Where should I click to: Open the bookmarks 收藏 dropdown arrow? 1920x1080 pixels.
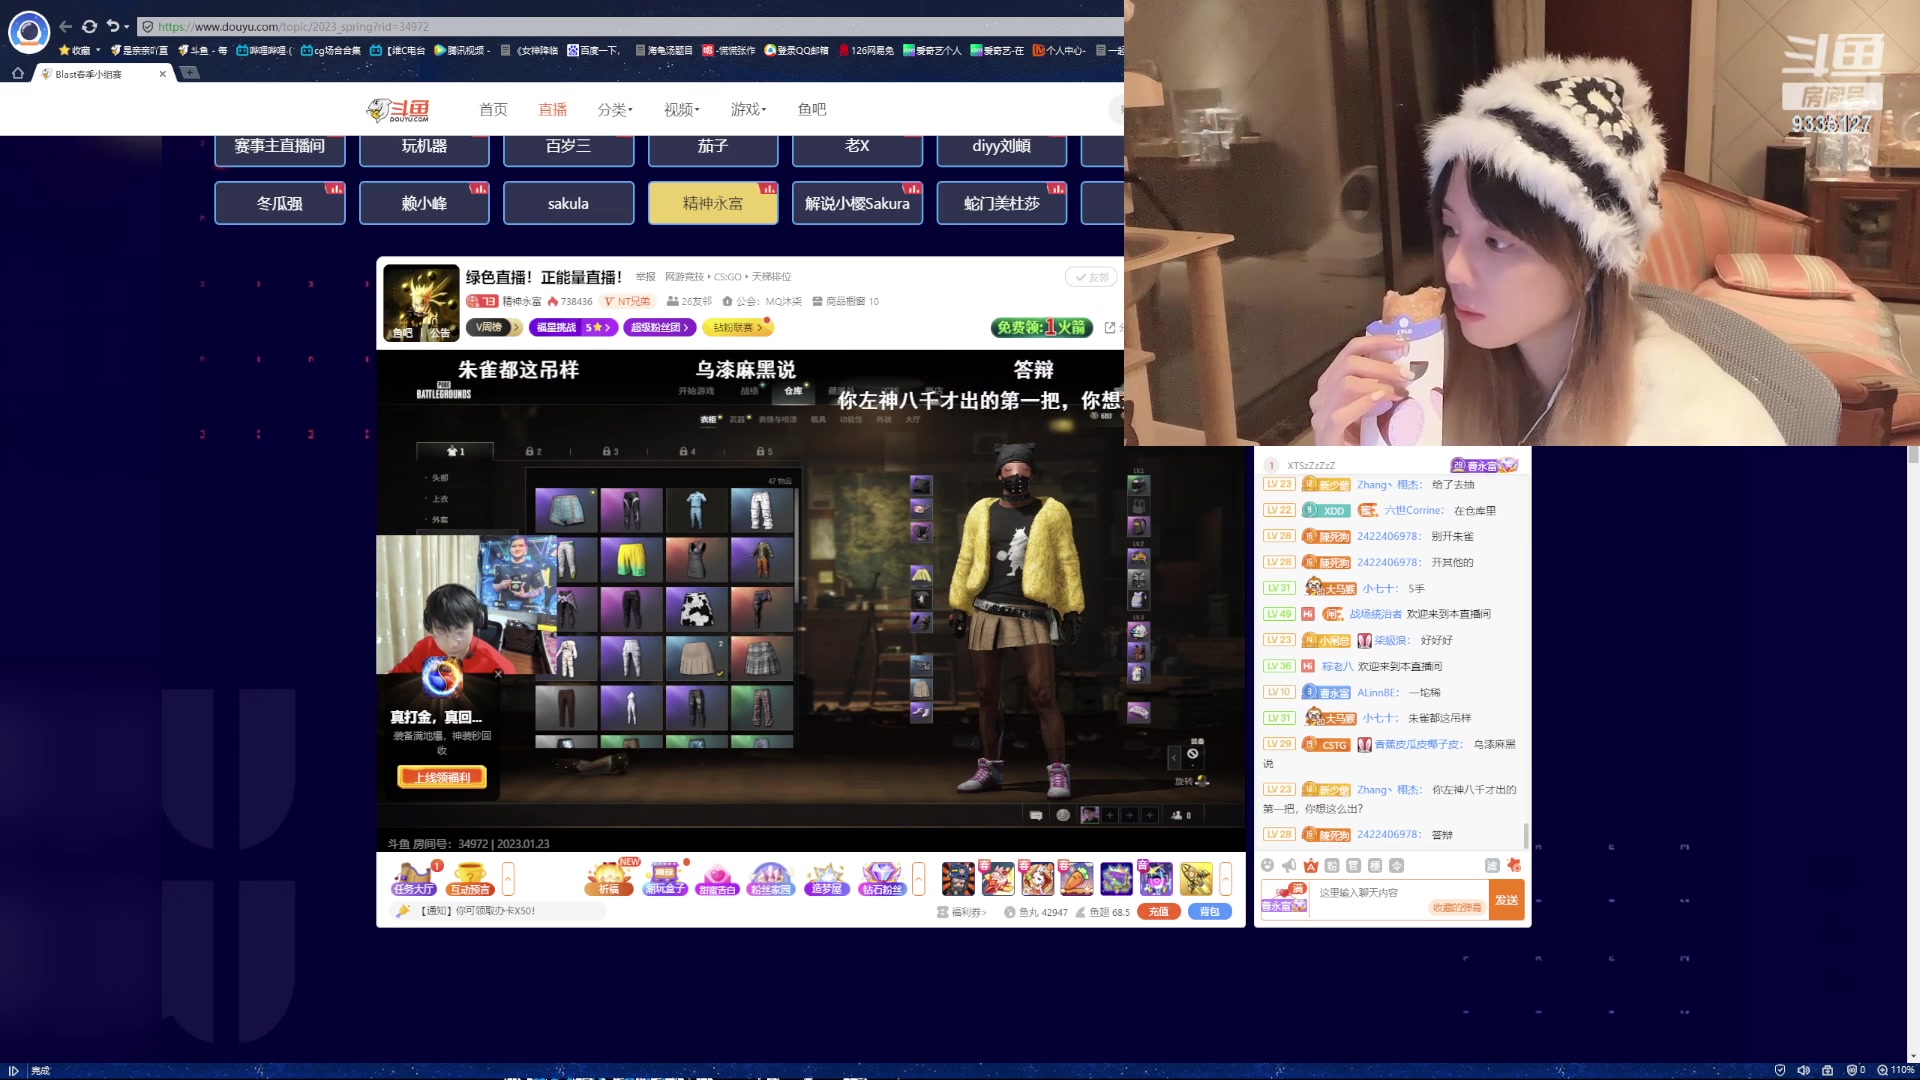98,50
